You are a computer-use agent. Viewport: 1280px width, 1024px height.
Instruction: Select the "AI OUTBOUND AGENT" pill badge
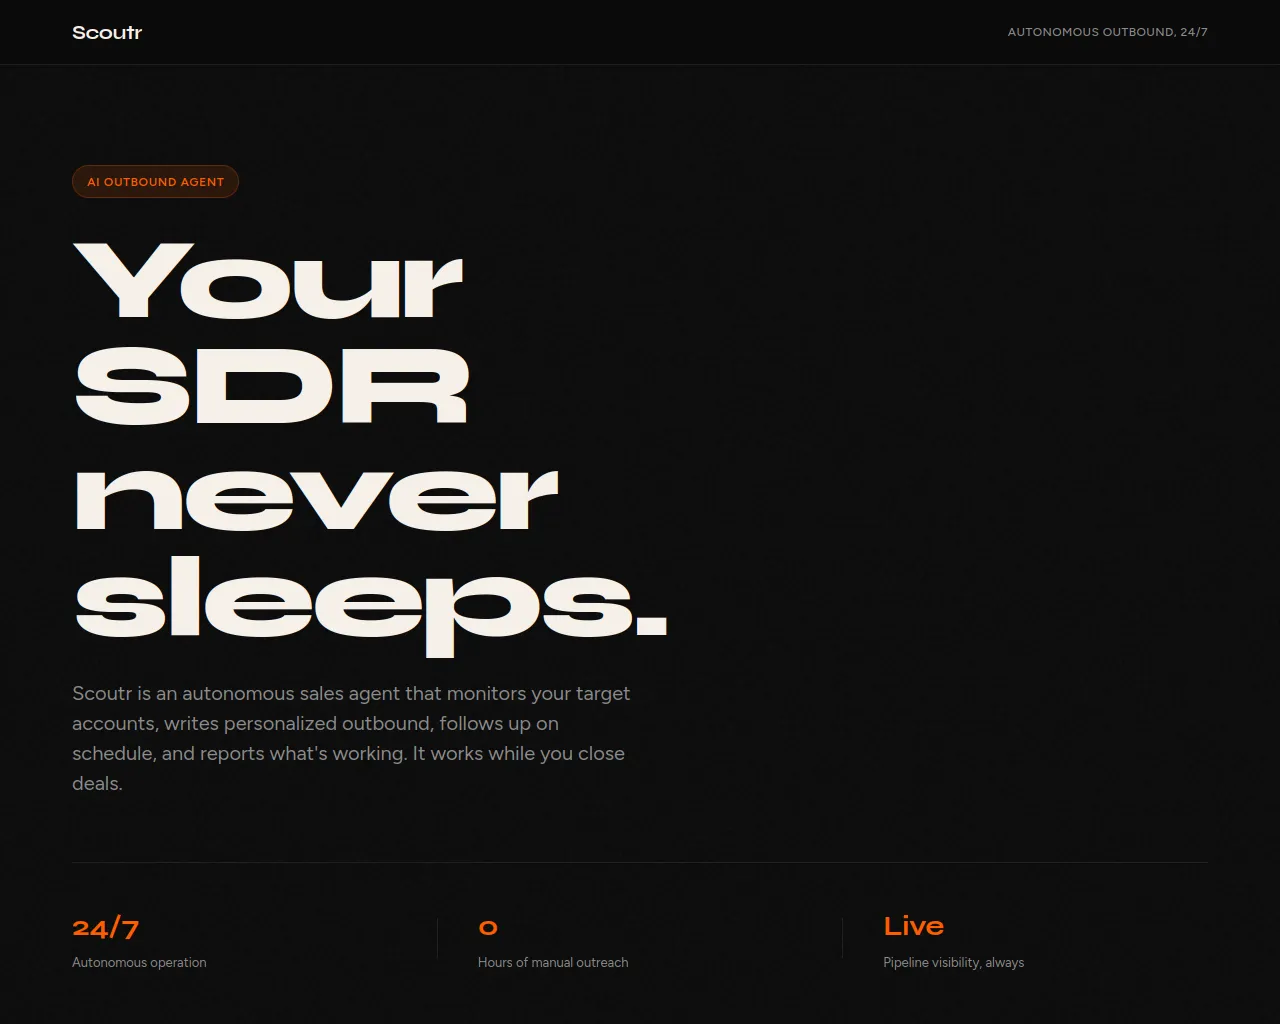[x=155, y=182]
